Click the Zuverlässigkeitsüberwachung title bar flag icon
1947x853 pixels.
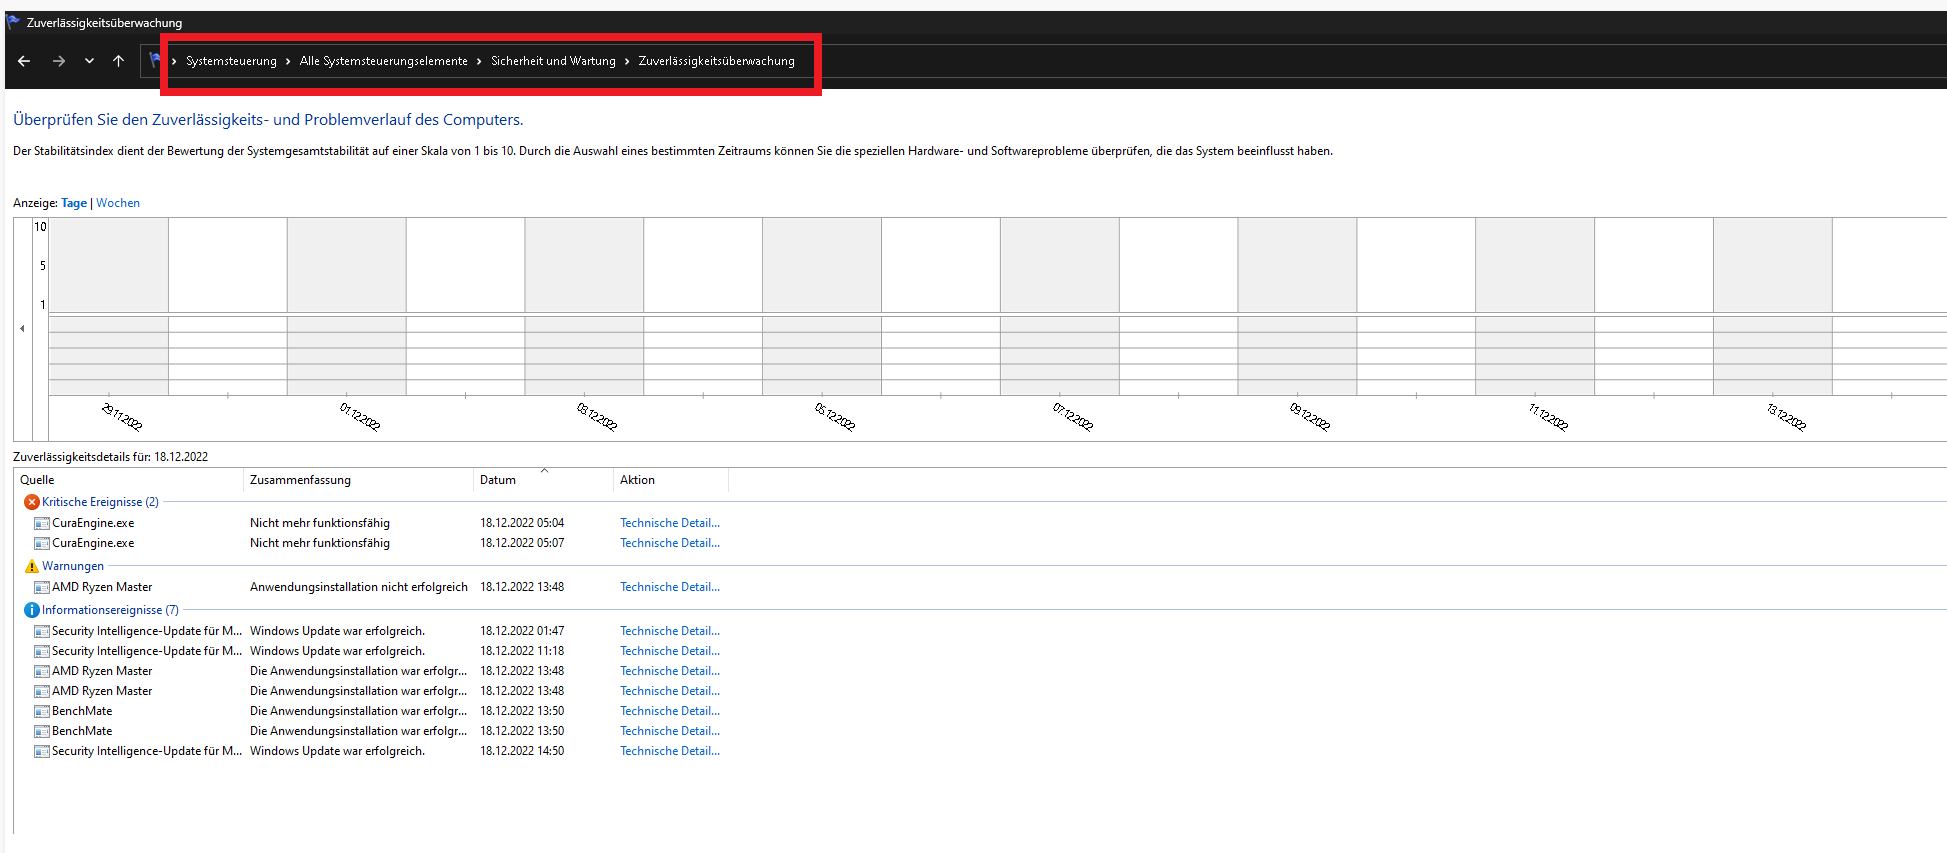click(x=14, y=22)
